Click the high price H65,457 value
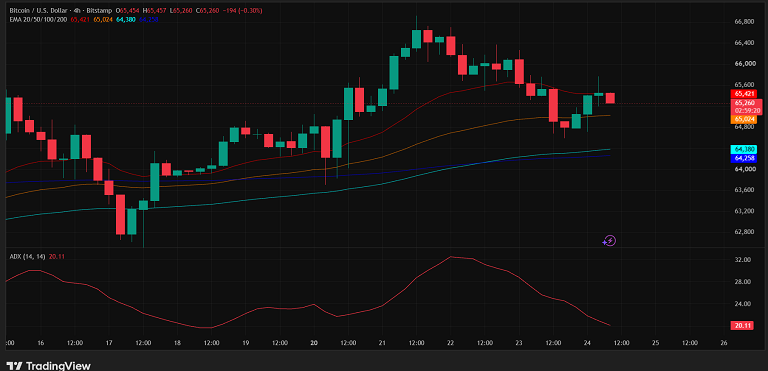 (x=155, y=10)
